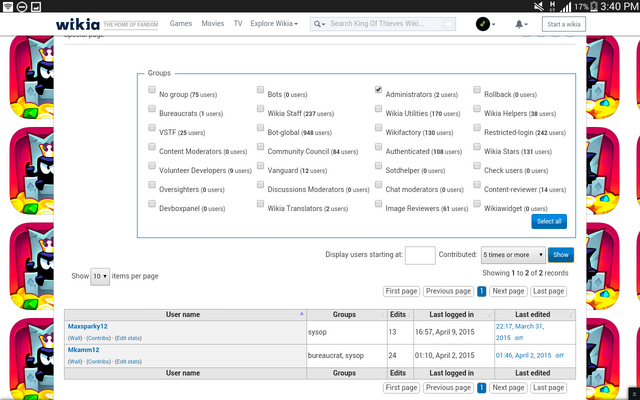
Task: Check the Vanguard checkbox
Action: [x=260, y=165]
